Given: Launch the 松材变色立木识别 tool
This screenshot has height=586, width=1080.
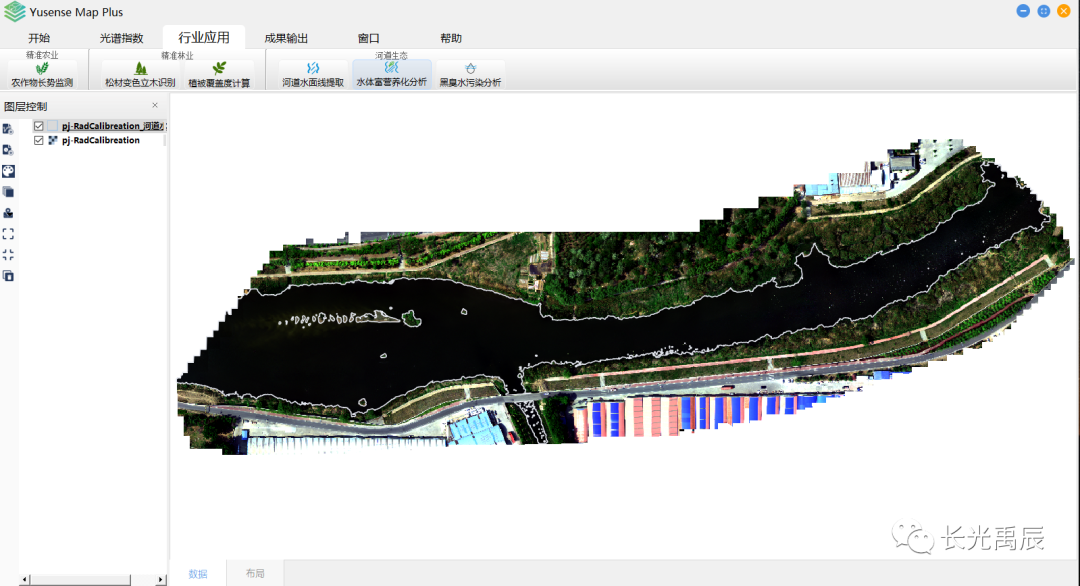Looking at the screenshot, I should tap(140, 75).
